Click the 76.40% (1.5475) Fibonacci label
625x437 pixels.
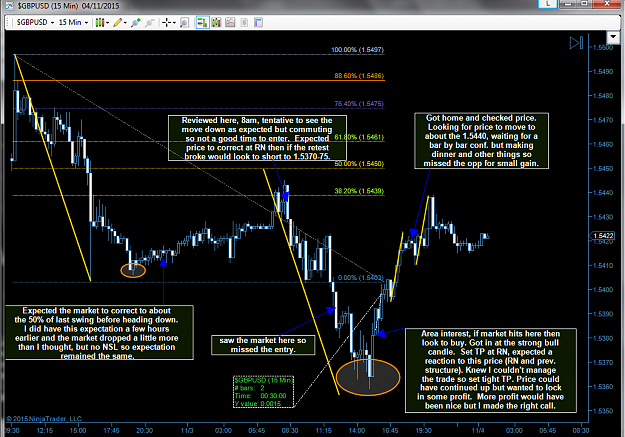[x=359, y=104]
